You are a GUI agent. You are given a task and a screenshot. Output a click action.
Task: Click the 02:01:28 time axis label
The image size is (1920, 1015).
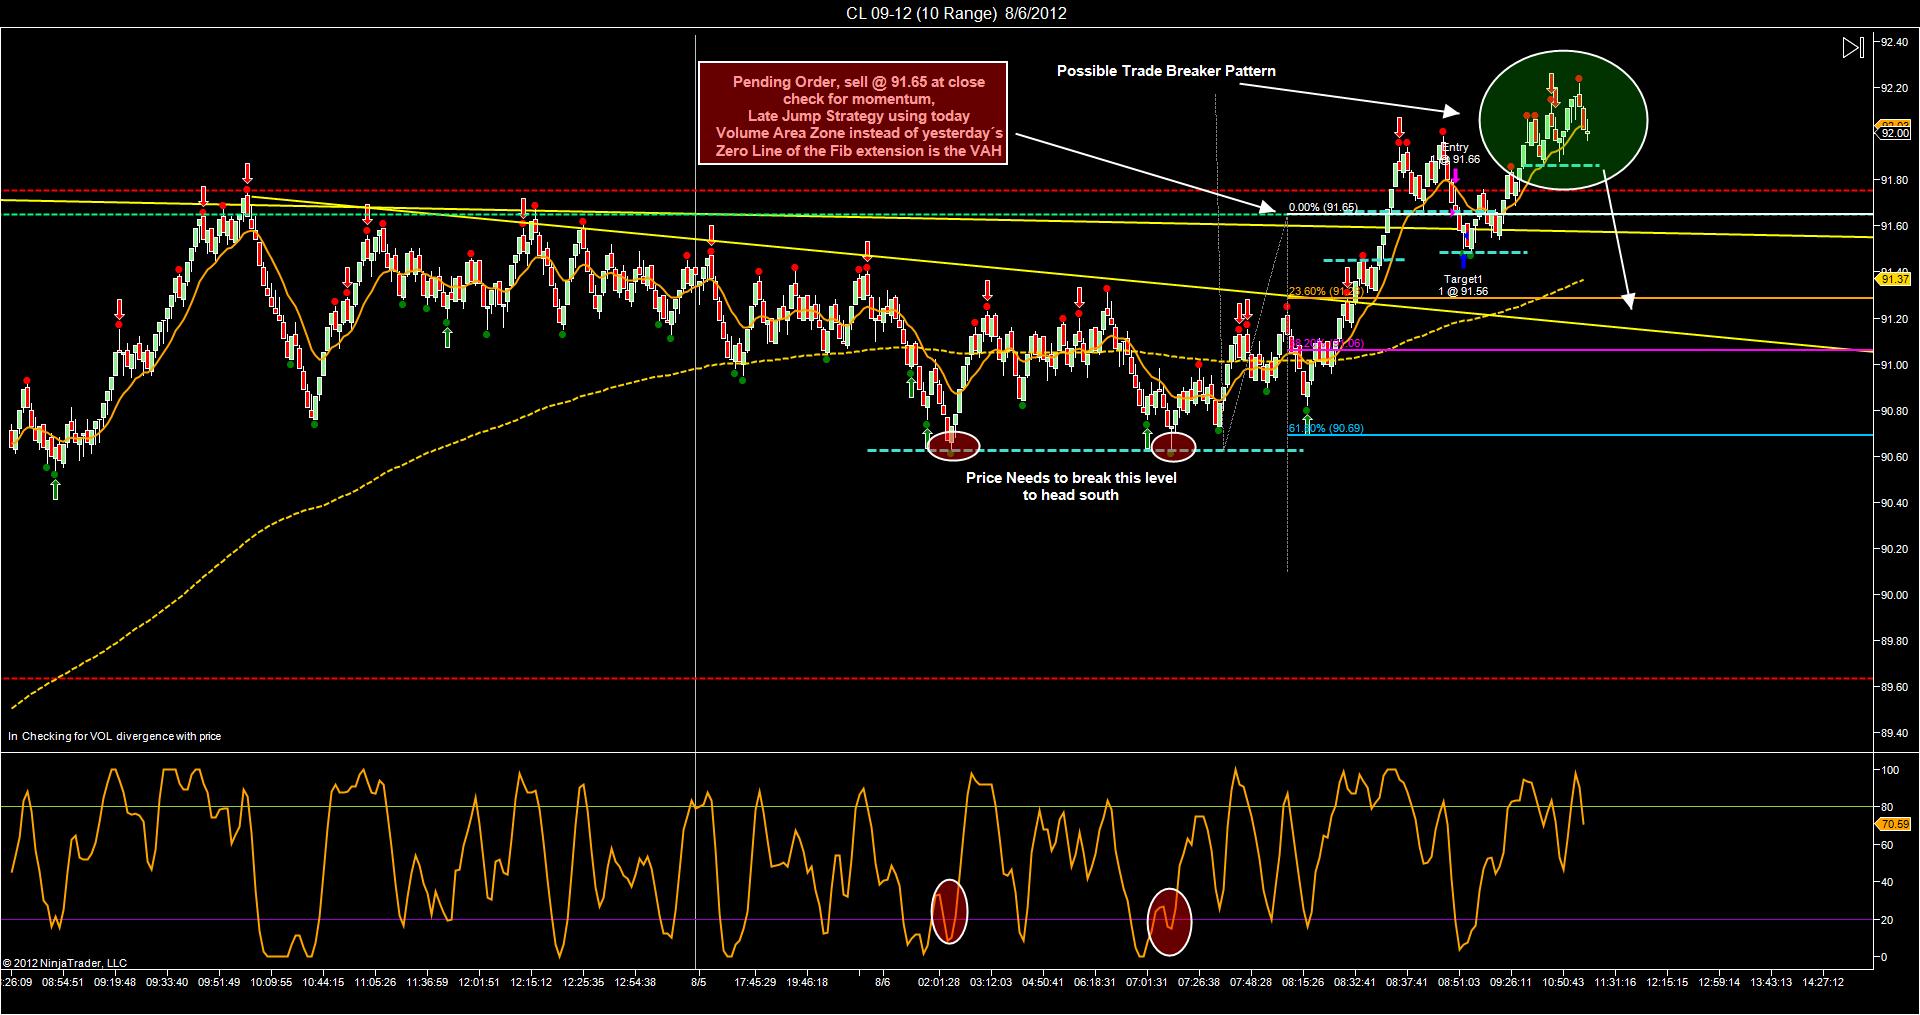point(939,982)
